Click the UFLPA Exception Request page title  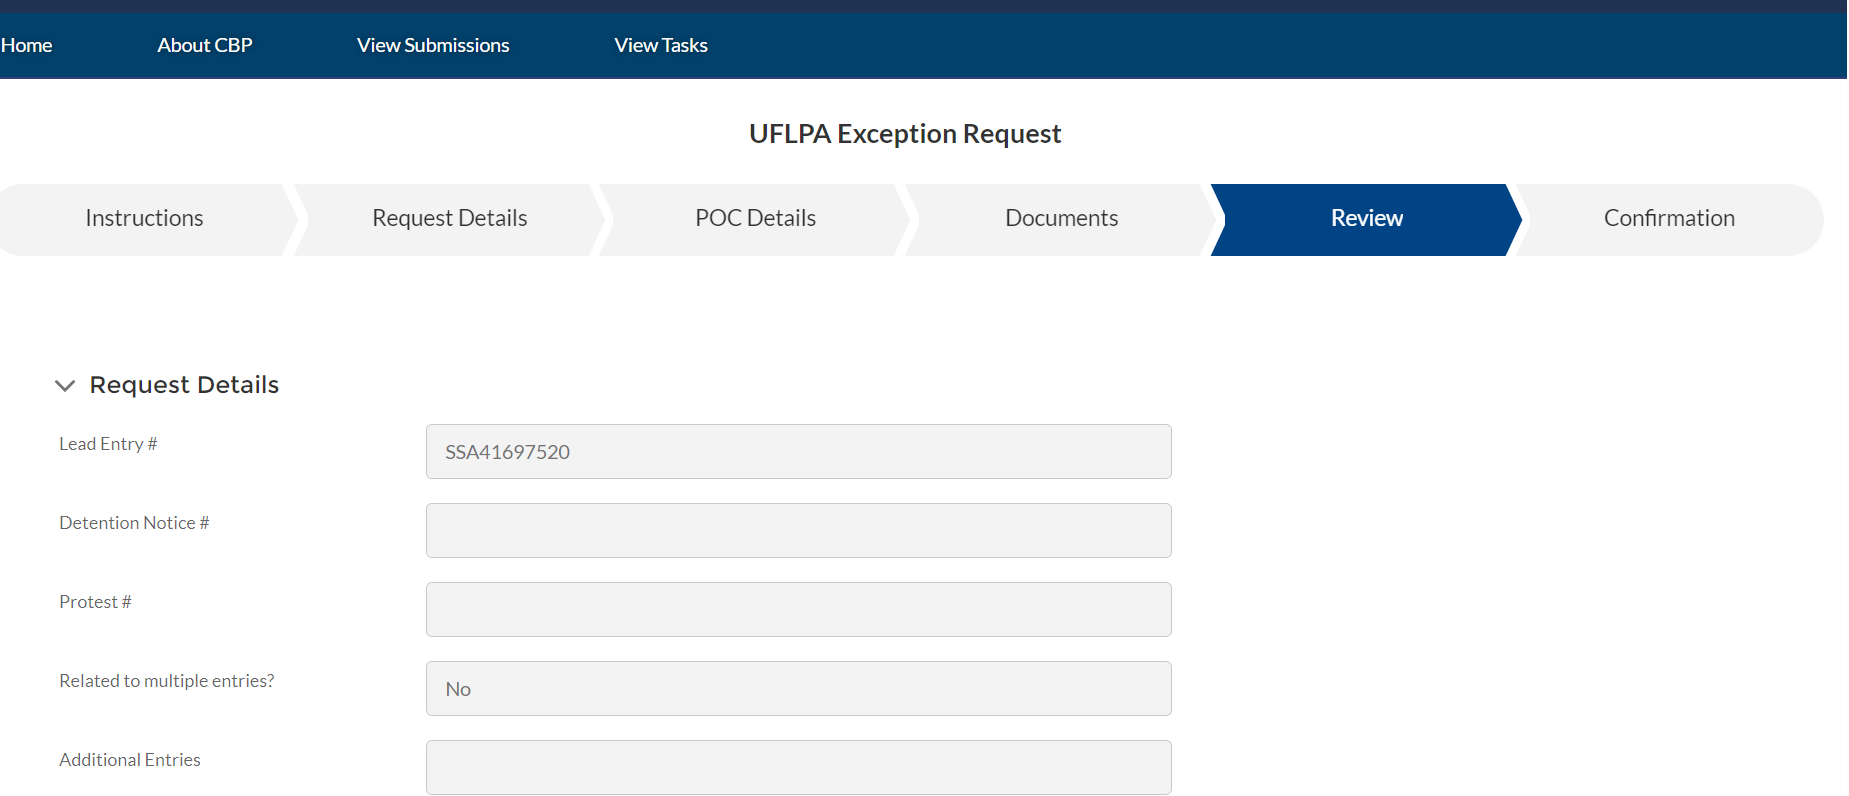click(905, 134)
